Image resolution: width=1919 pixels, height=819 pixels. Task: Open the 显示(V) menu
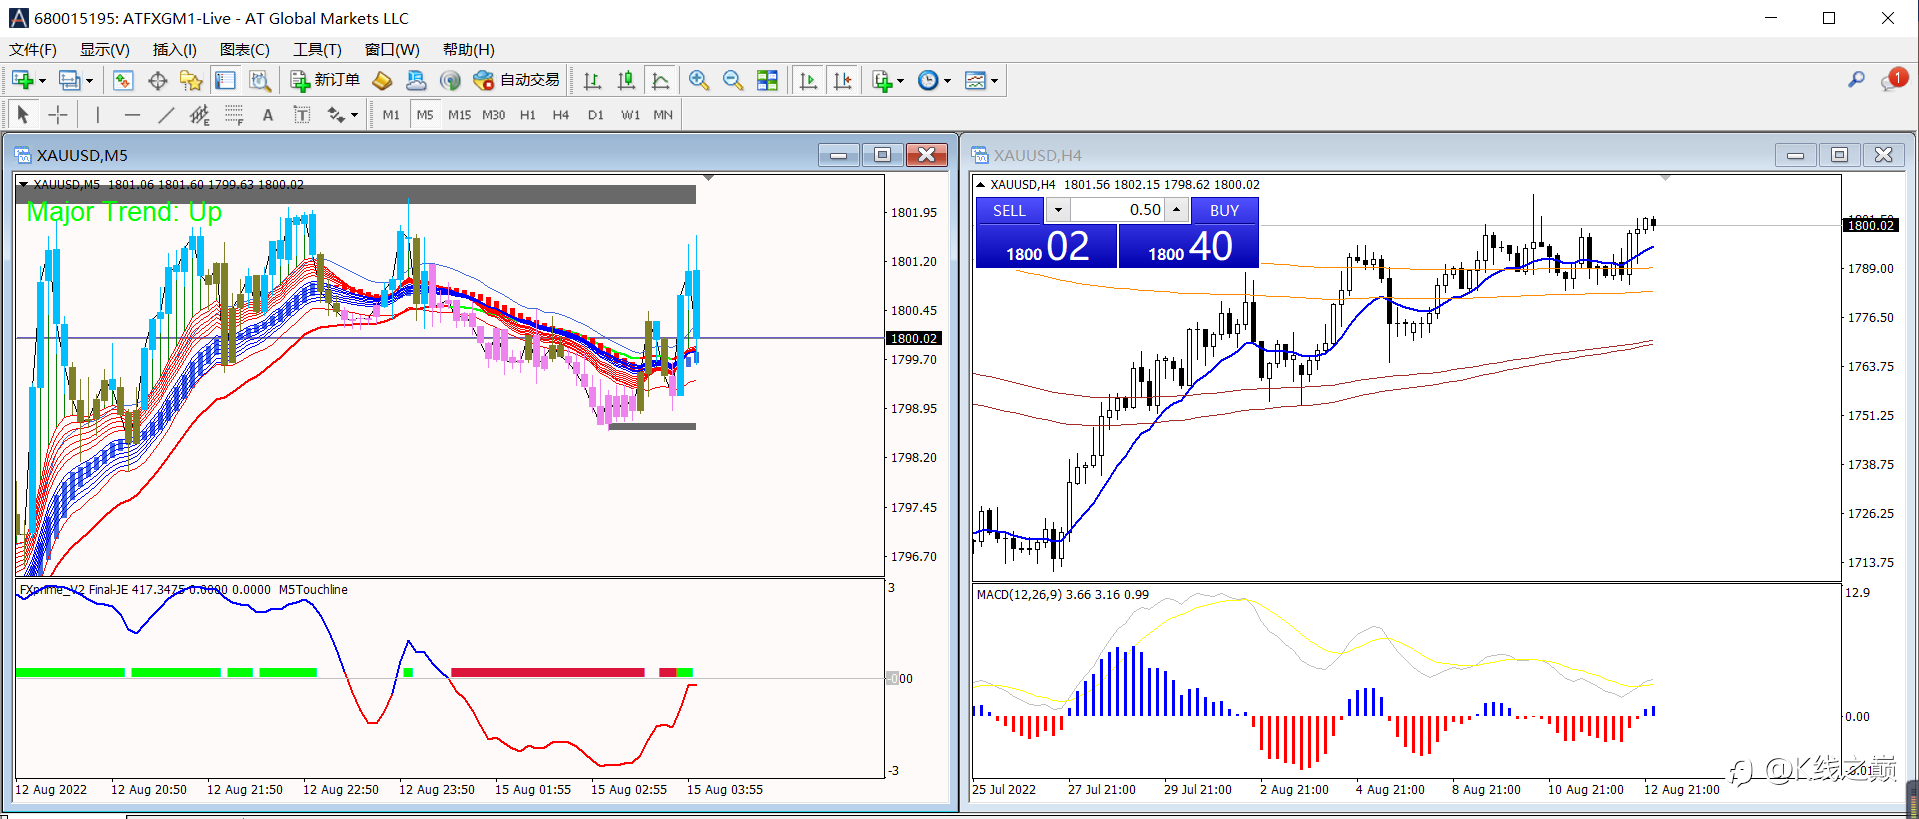tap(105, 50)
